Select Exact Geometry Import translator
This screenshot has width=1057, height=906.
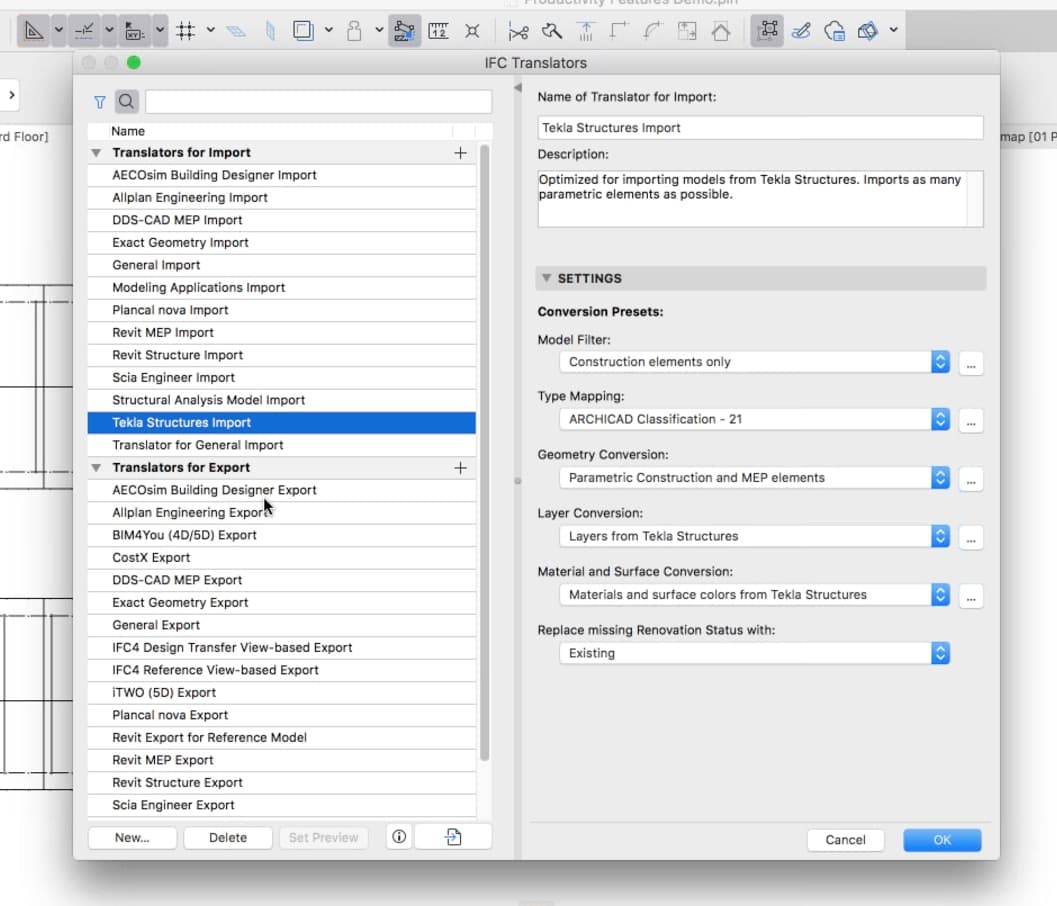(x=282, y=243)
